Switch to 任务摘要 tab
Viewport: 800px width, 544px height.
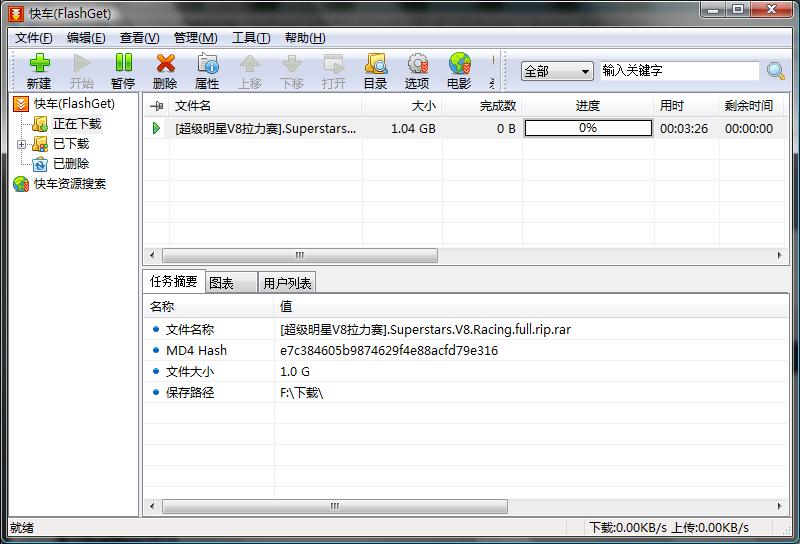173,281
